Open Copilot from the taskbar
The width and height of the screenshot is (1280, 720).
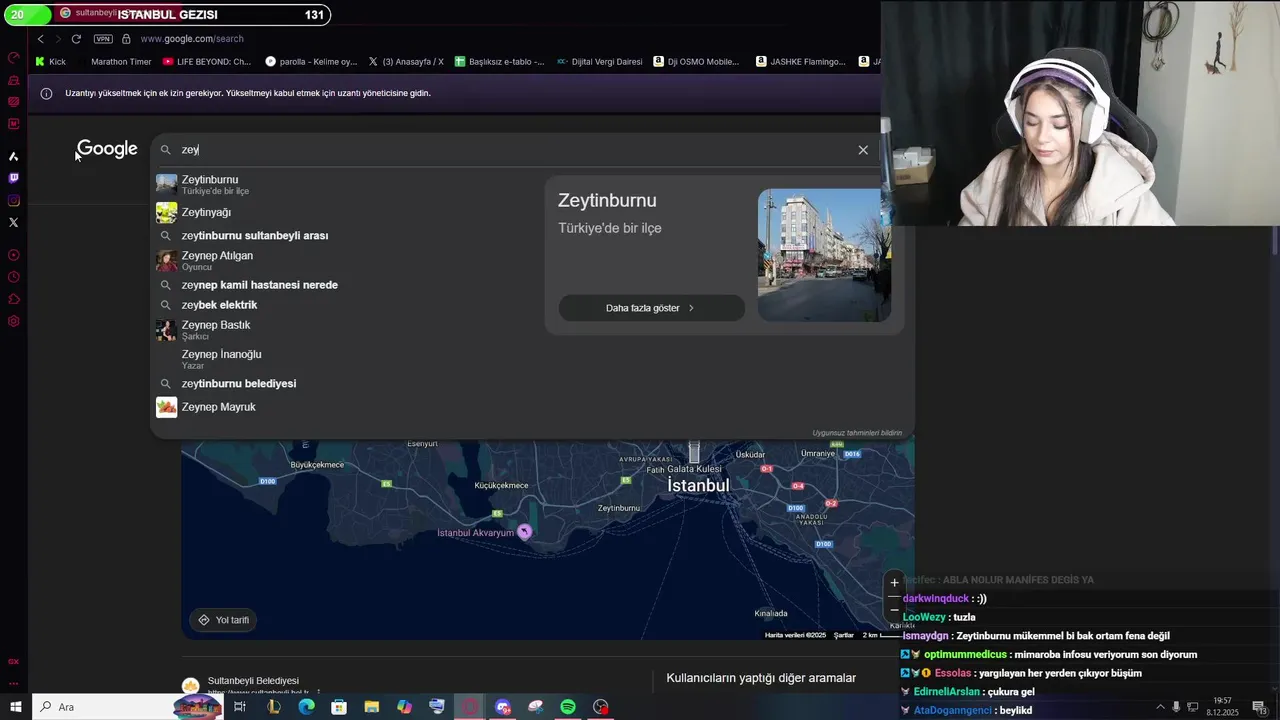404,707
